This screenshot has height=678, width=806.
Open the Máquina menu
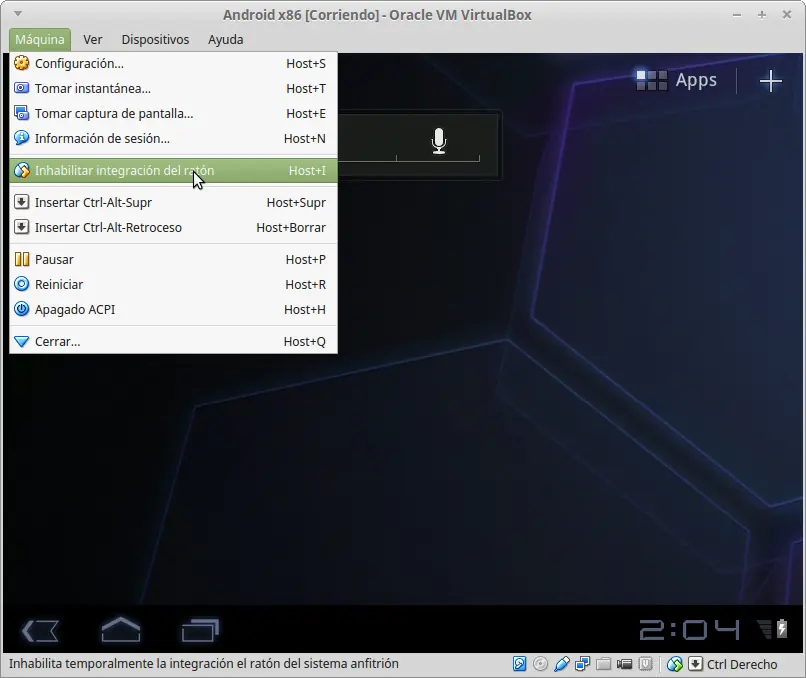point(40,40)
